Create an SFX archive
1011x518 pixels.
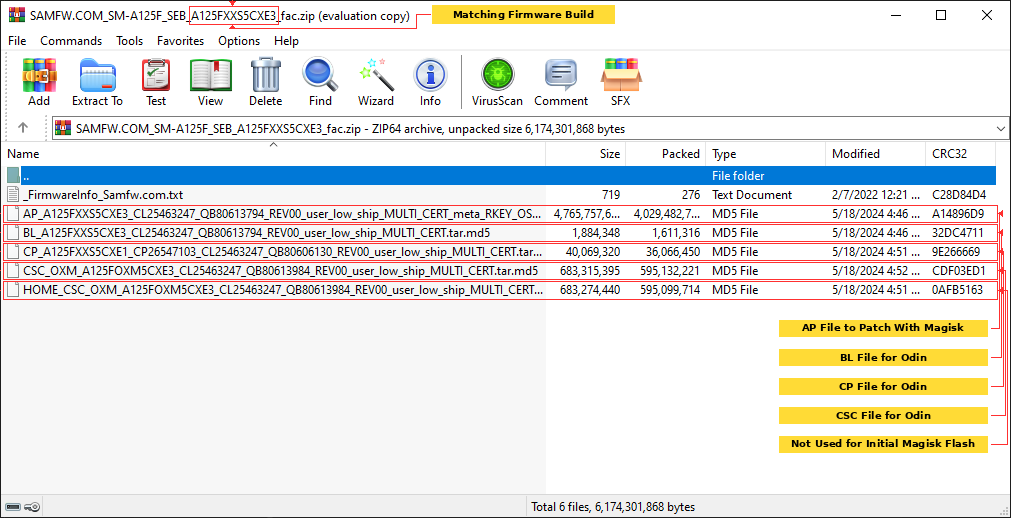[621, 83]
